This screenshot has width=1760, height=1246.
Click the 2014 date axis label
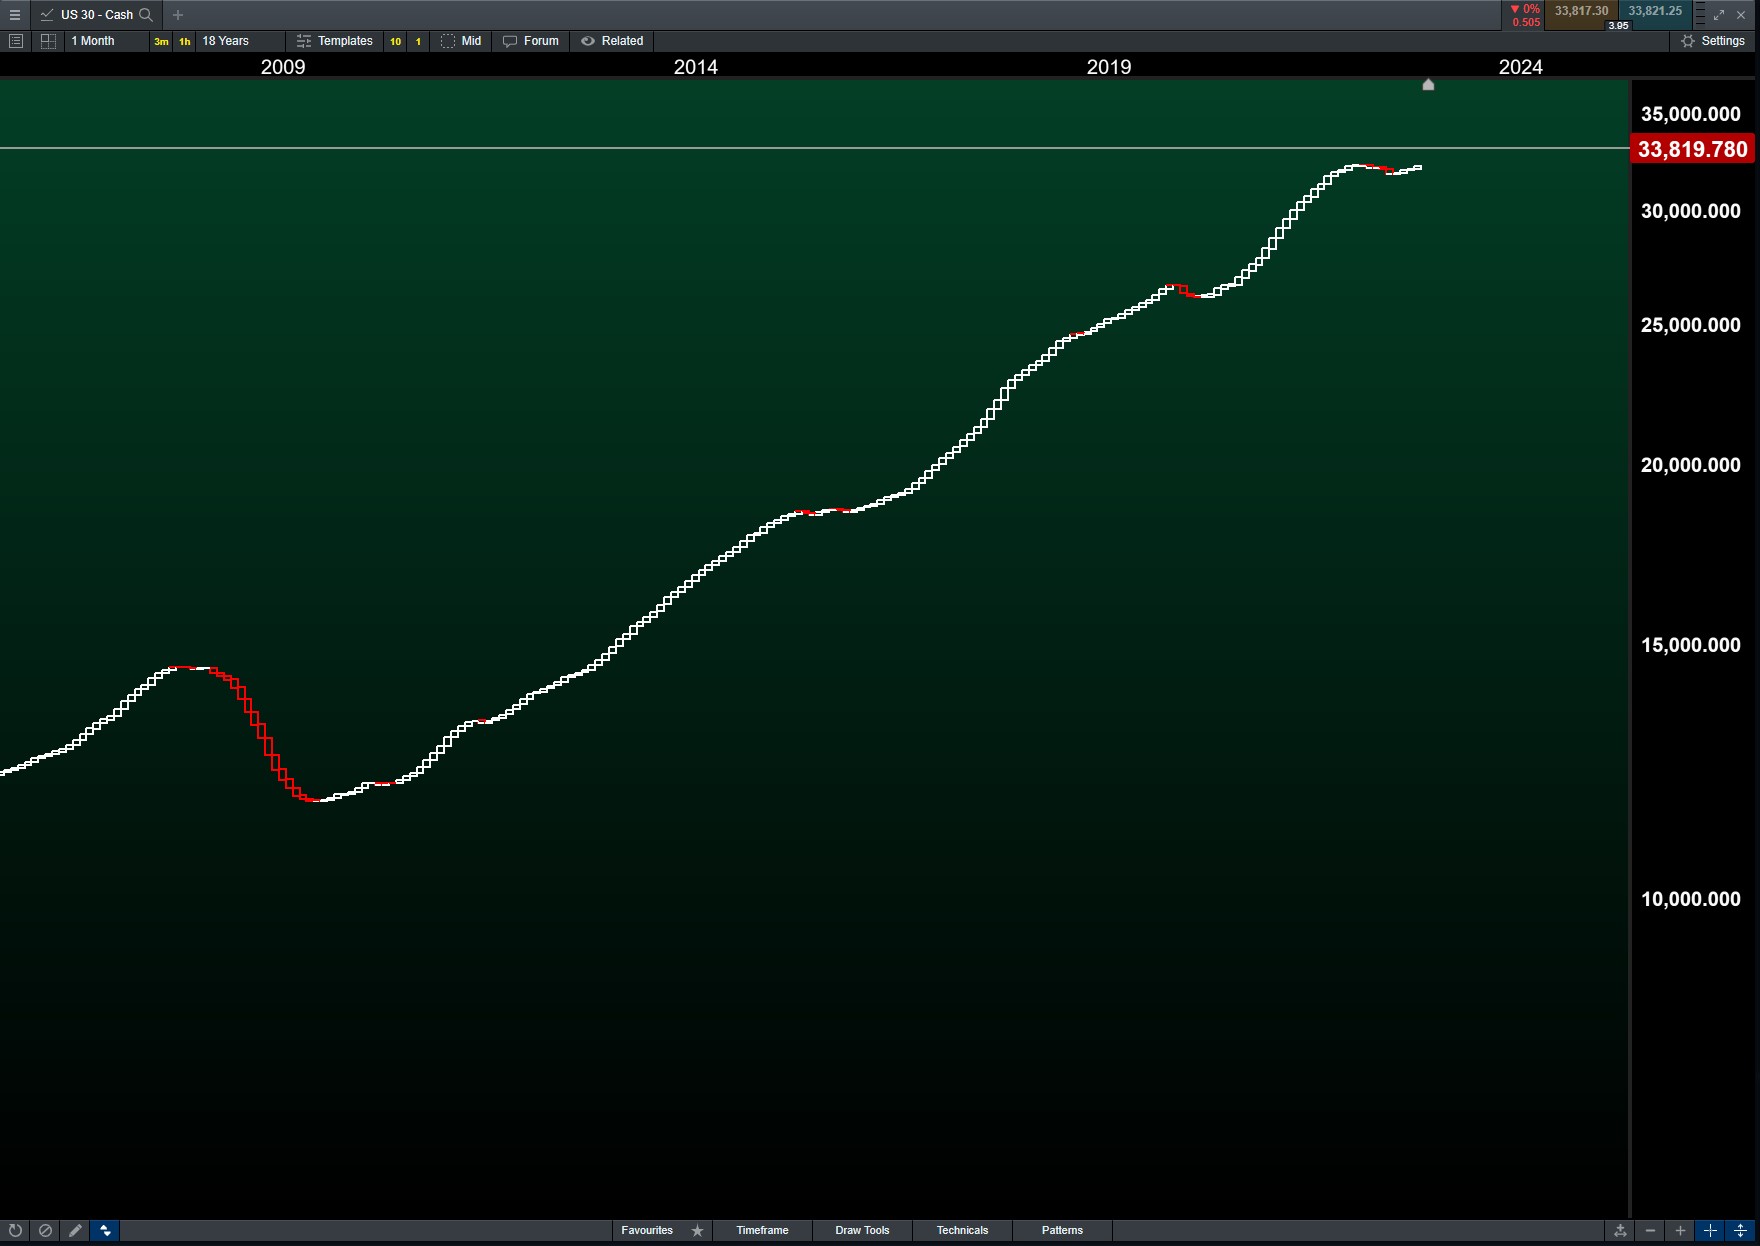pyautogui.click(x=696, y=67)
